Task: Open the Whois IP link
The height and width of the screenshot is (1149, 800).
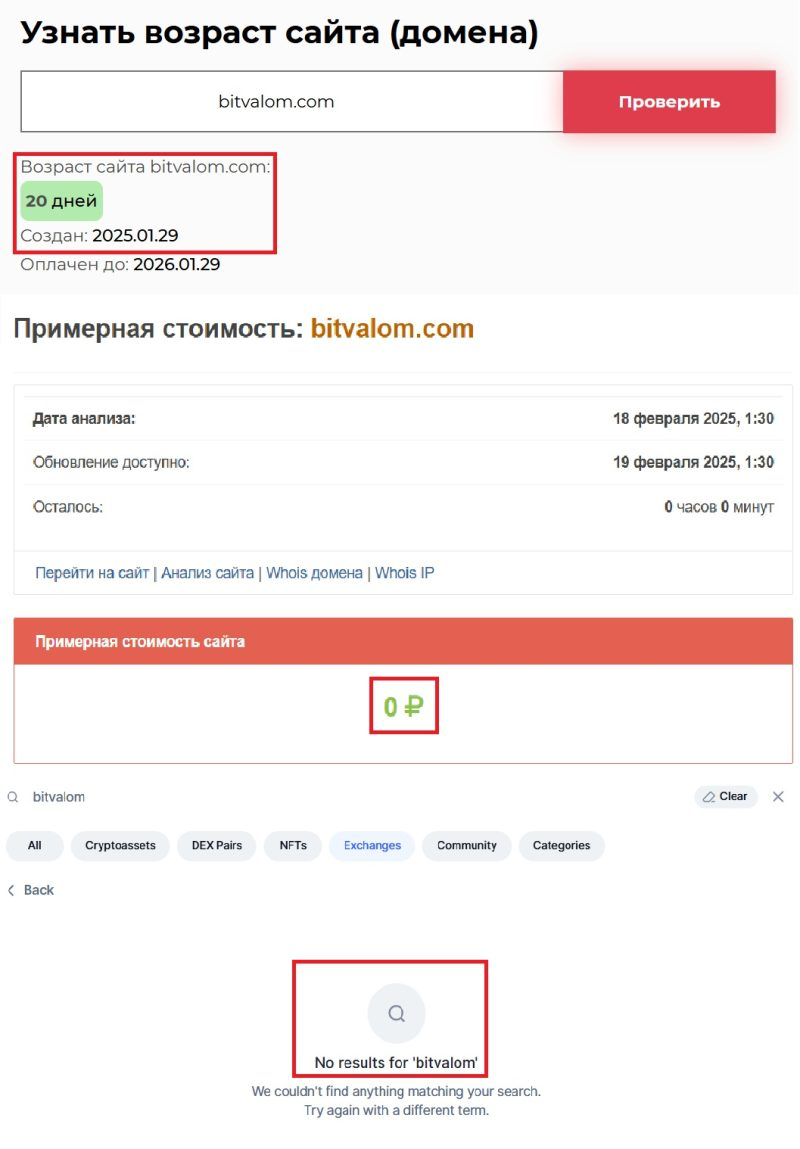Action: [404, 573]
